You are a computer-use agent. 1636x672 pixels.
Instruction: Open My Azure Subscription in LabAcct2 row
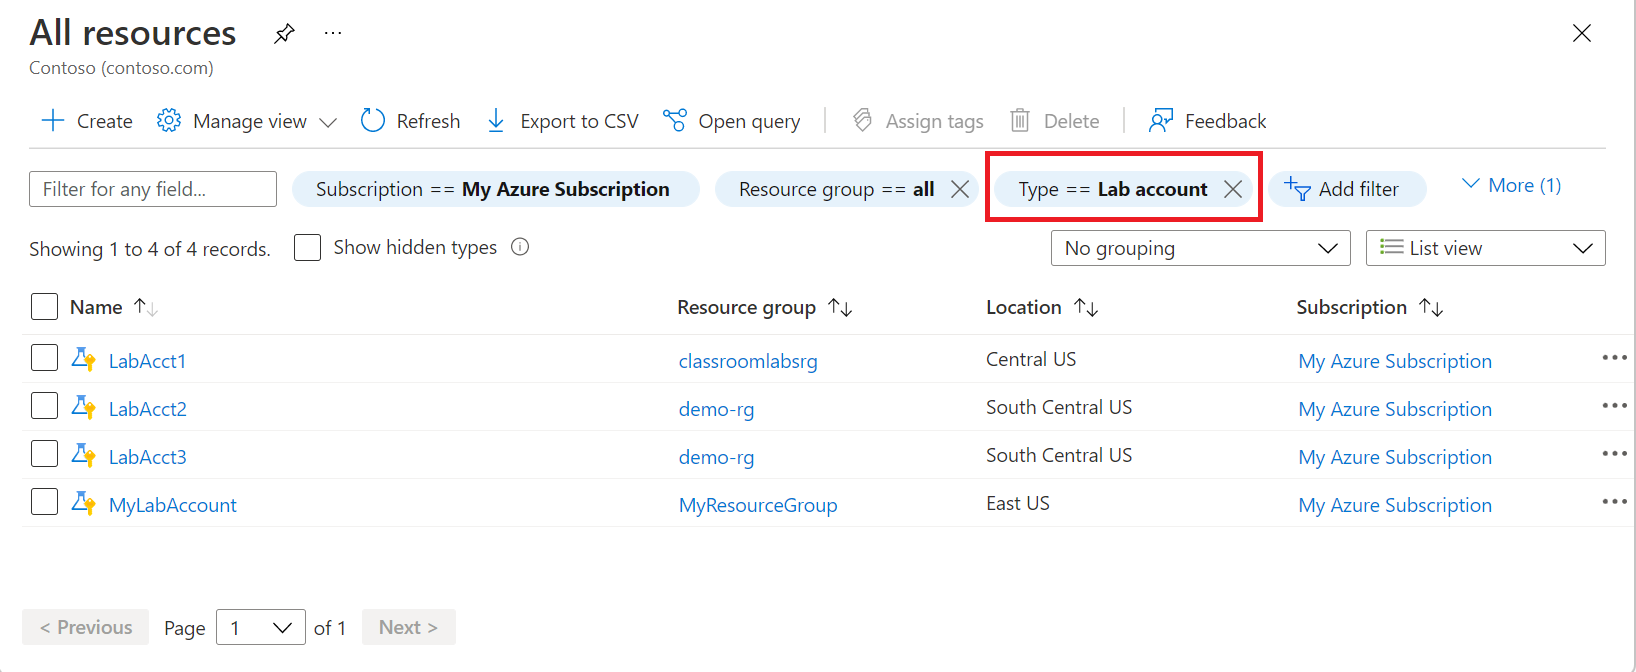coord(1395,409)
